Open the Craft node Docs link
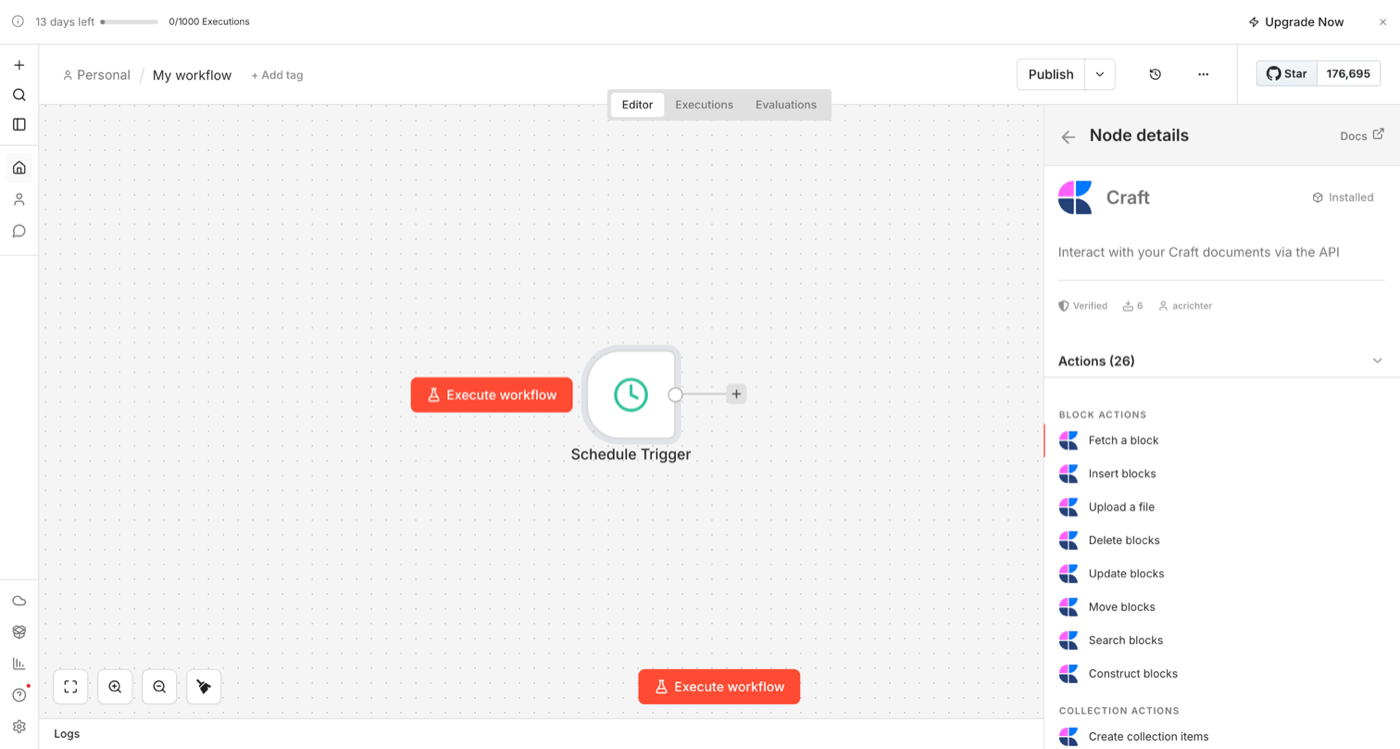 pyautogui.click(x=1355, y=136)
